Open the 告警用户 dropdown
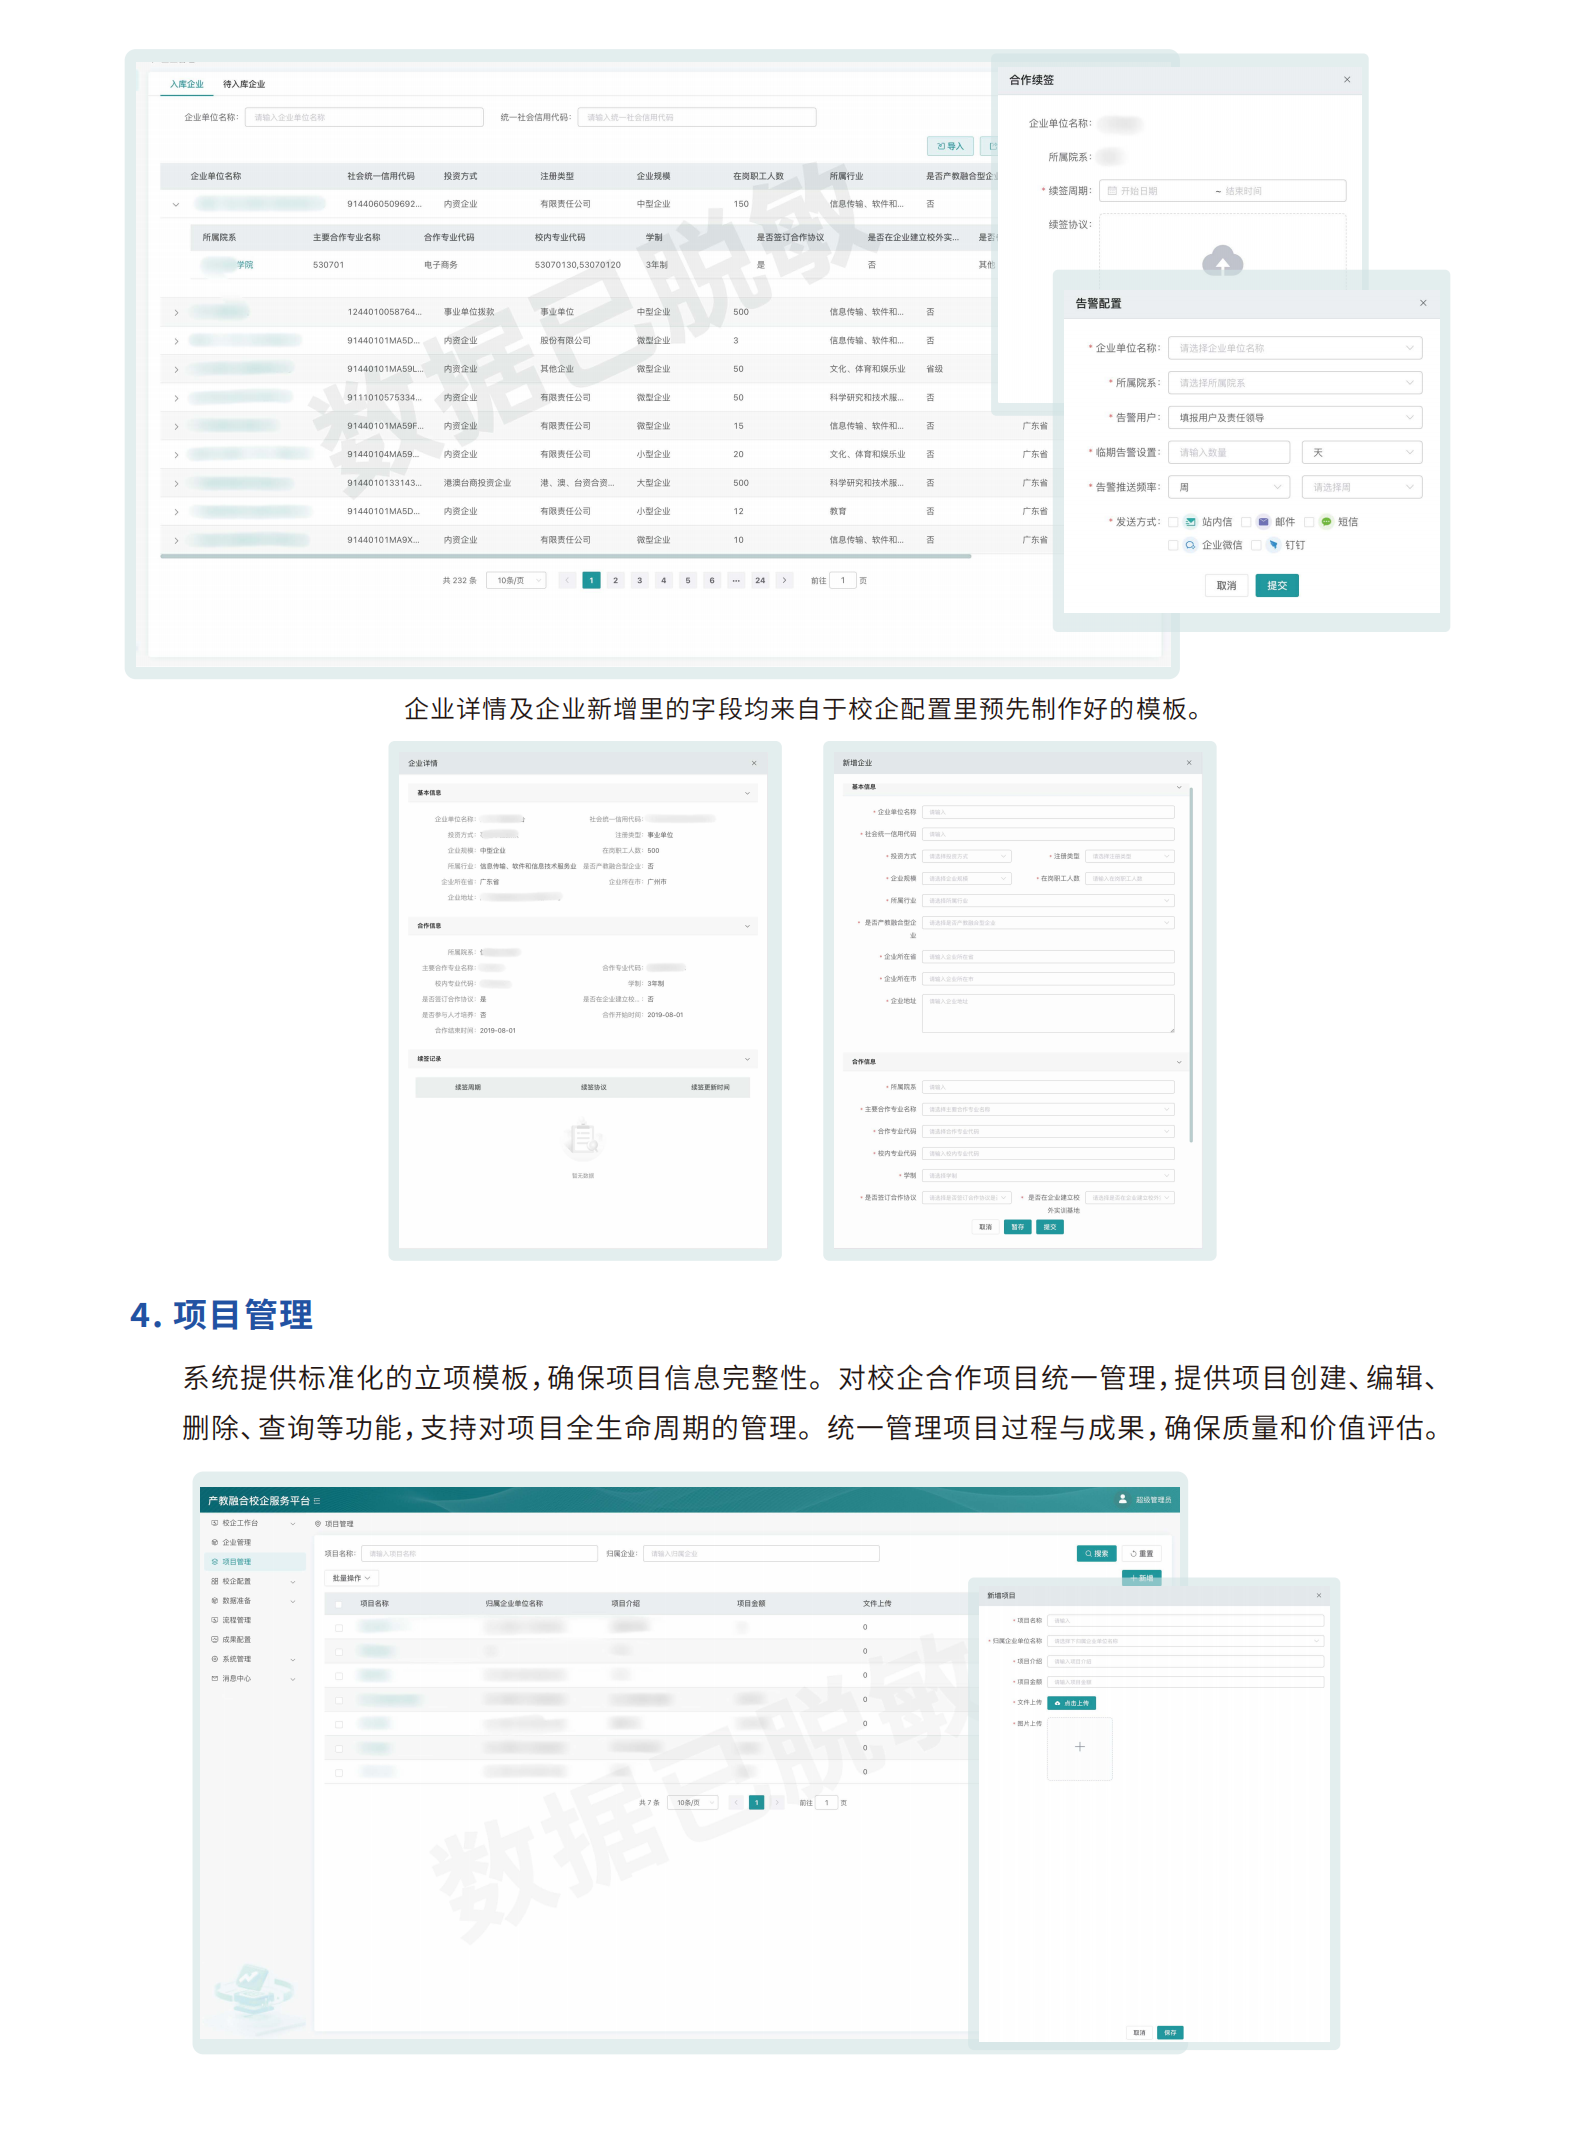This screenshot has width=1583, height=2129. [x=1294, y=418]
